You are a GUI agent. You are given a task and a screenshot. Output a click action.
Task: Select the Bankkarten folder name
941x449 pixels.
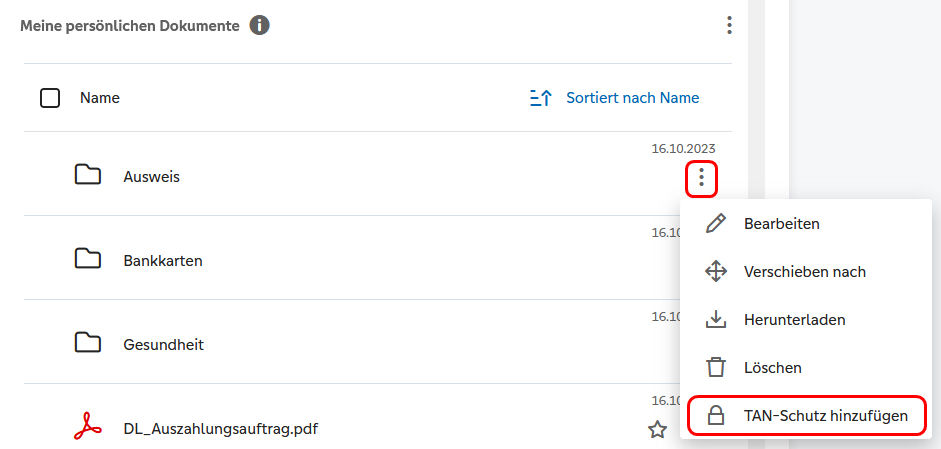click(x=163, y=261)
